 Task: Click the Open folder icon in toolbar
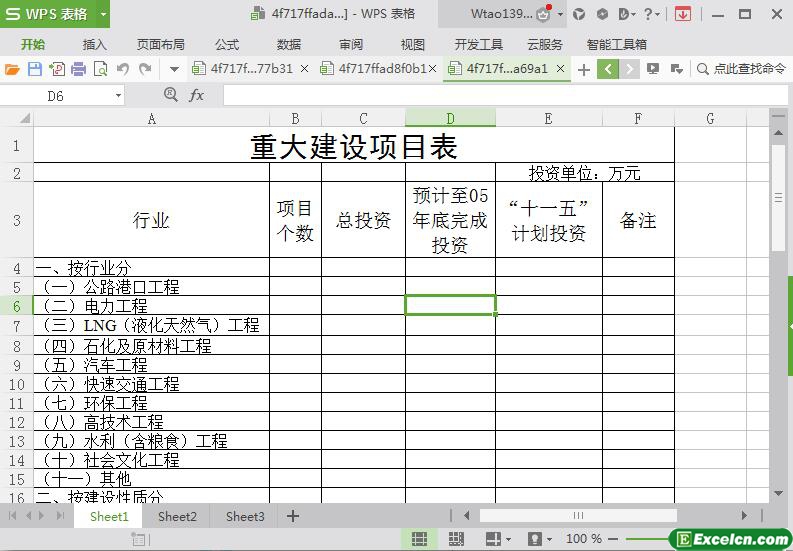pyautogui.click(x=12, y=69)
